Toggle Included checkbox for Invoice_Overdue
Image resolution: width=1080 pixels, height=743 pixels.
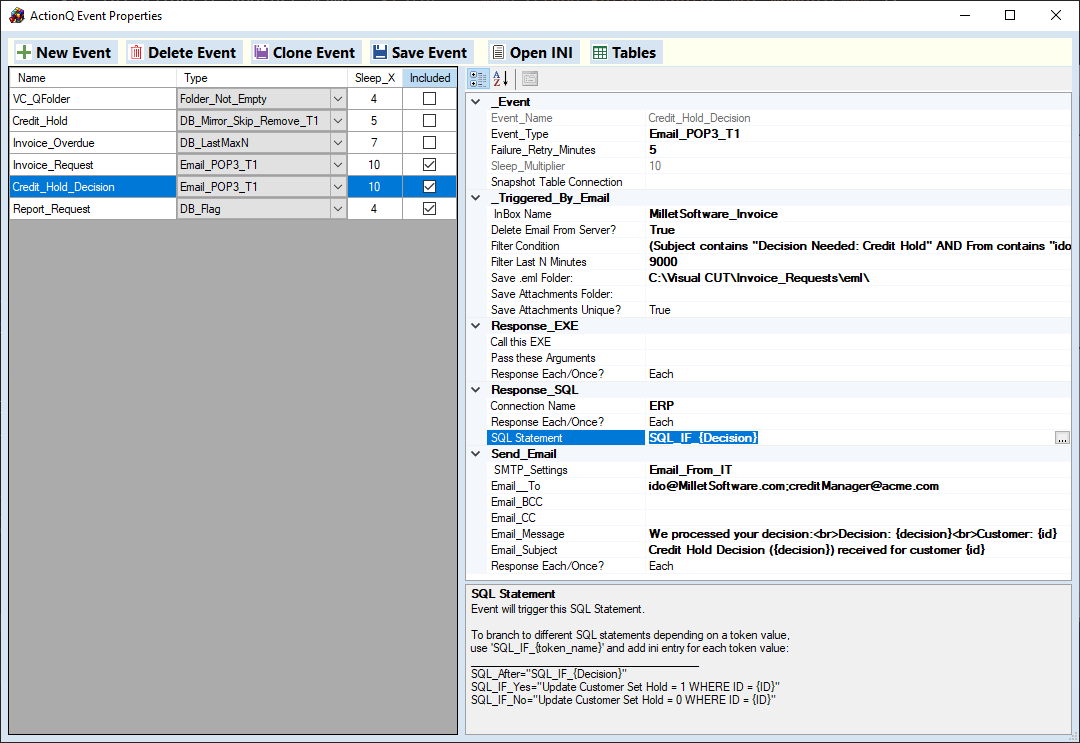(429, 143)
